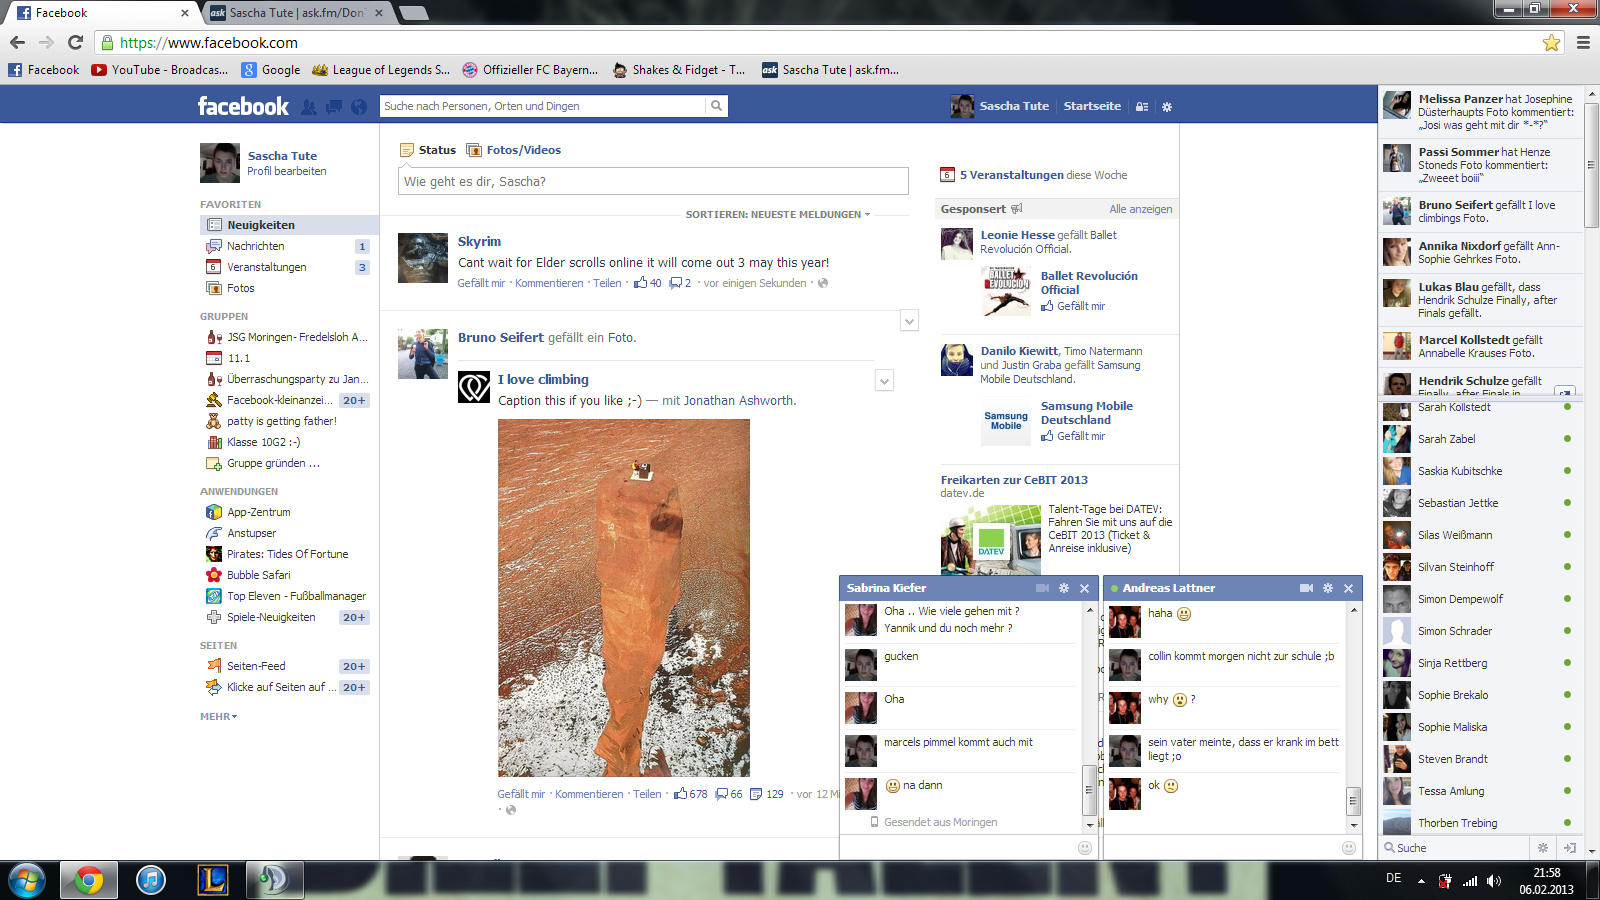Open App-Zentrum in Anwendungen
The width and height of the screenshot is (1600, 900).
[258, 512]
